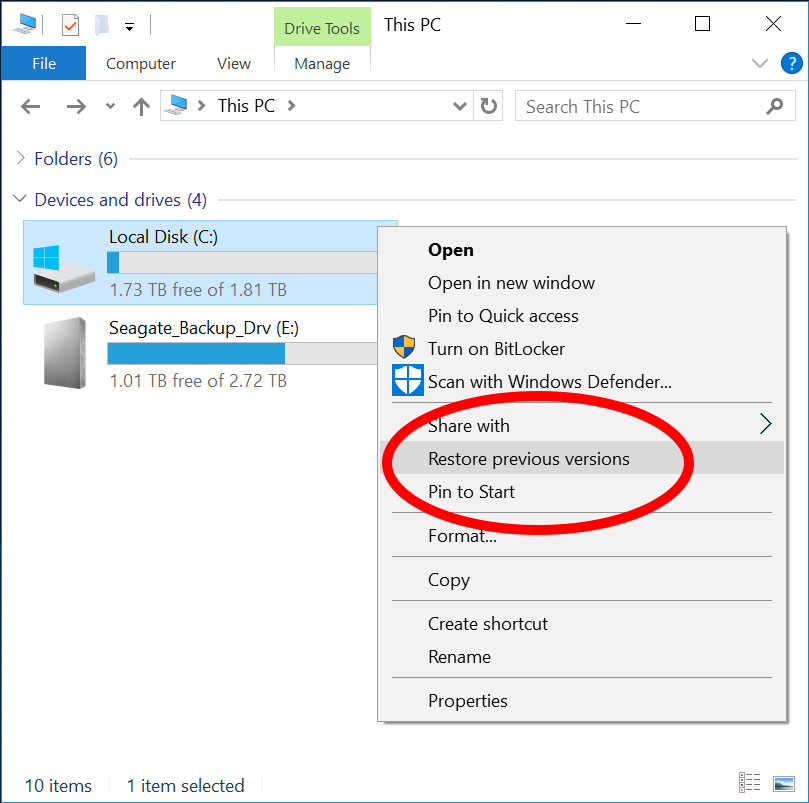Click the Back navigation arrow
The image size is (809, 803).
(30, 107)
